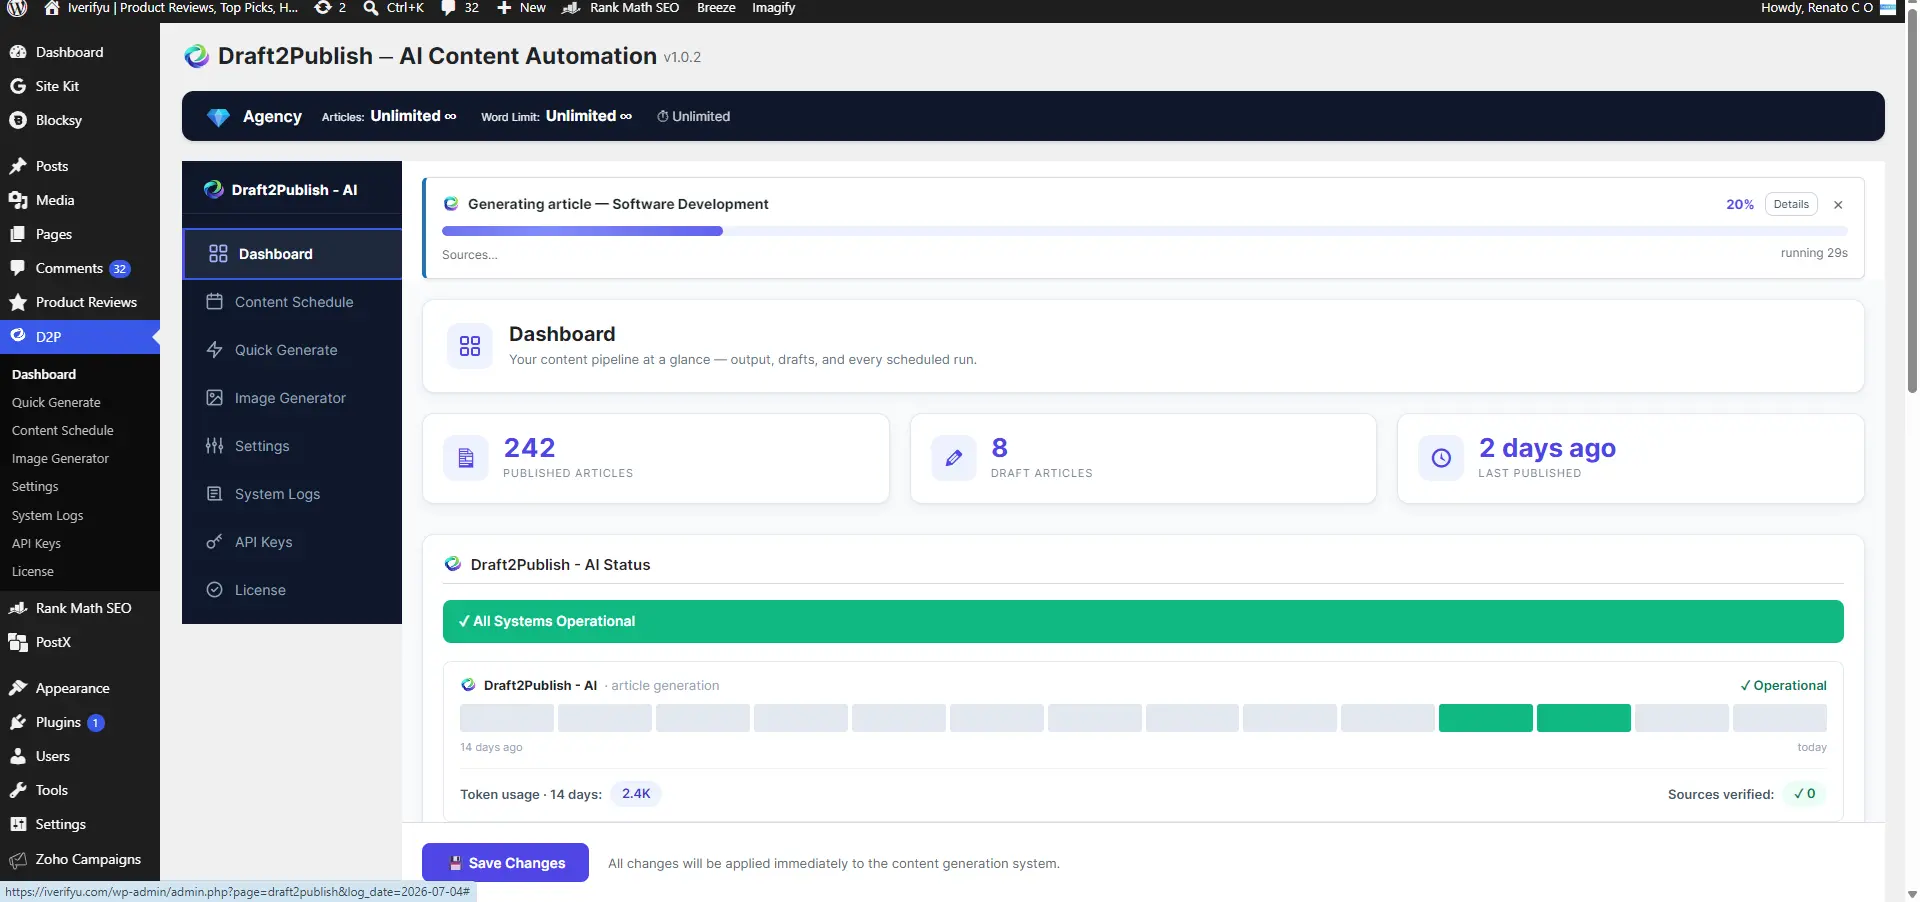The image size is (1920, 902).
Task: Click the 2.4K token usage badge
Action: coord(636,794)
